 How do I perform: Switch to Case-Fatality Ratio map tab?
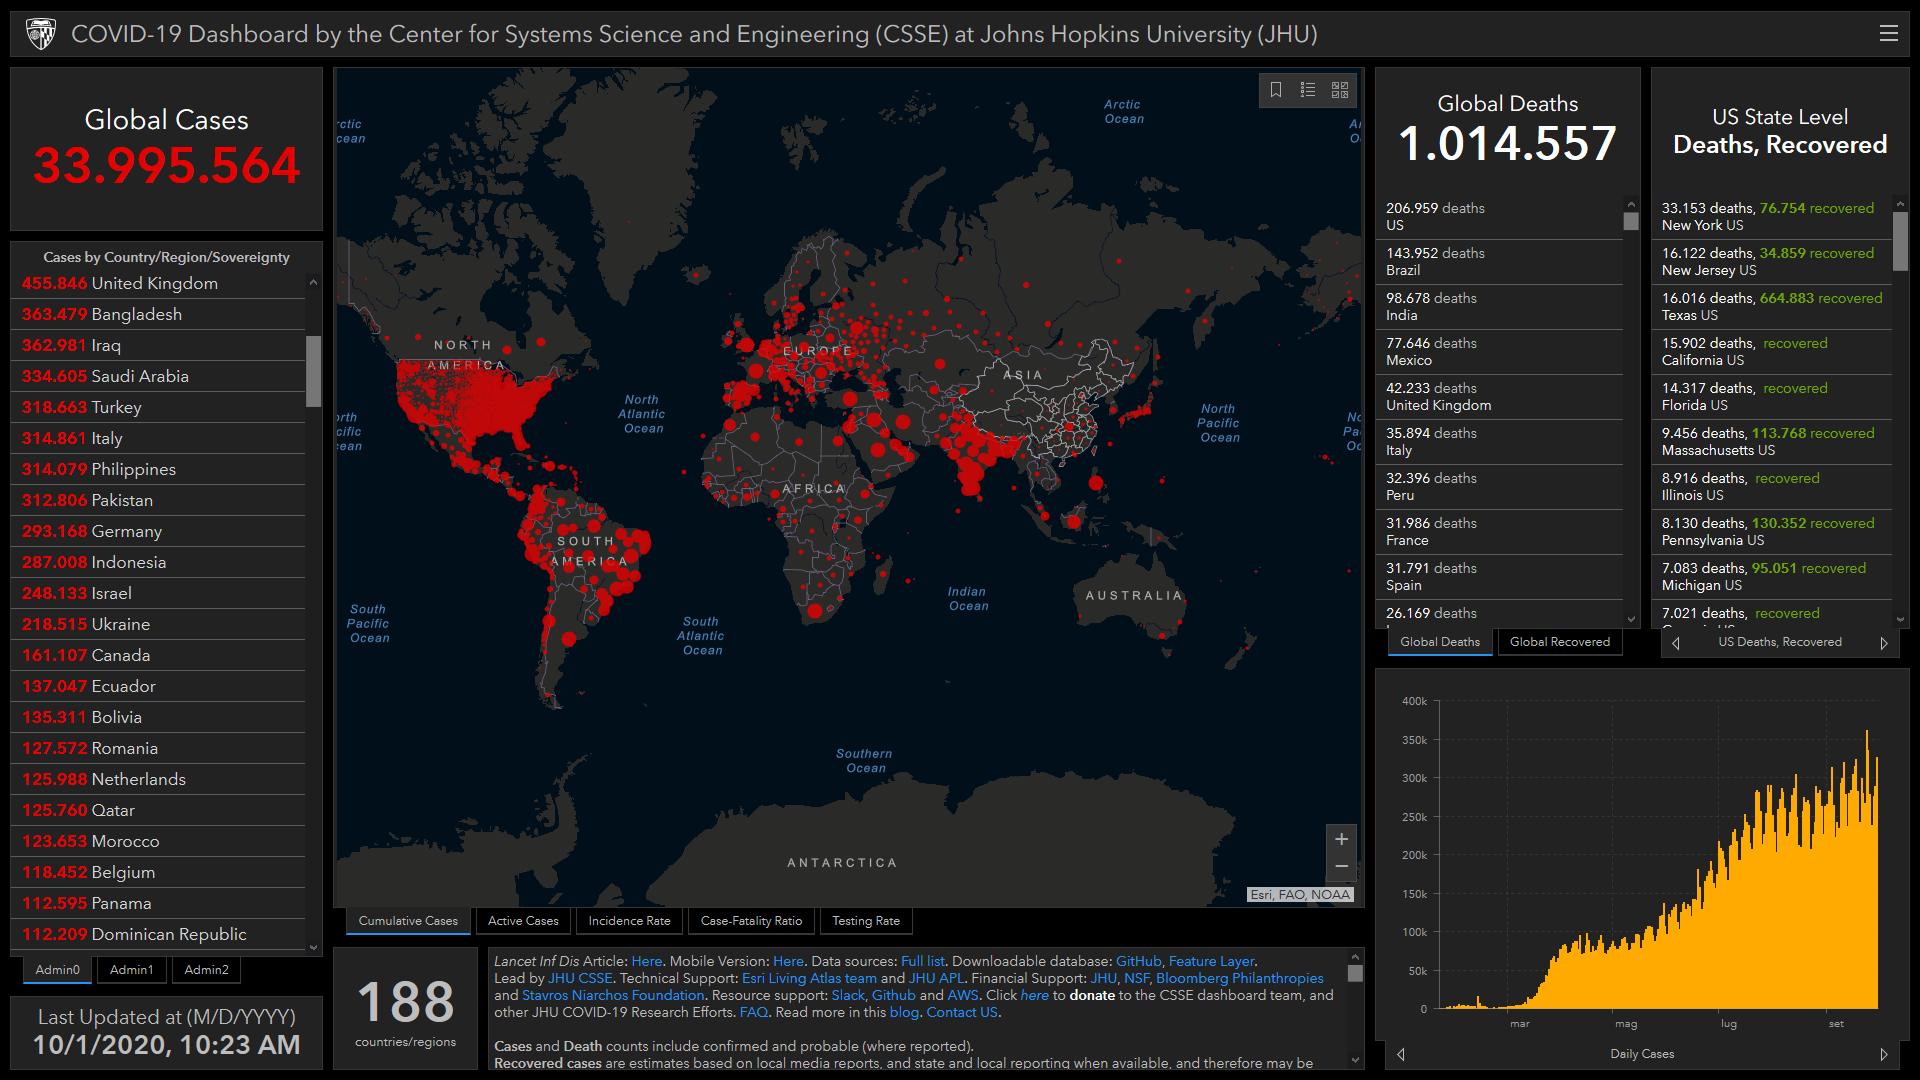tap(751, 921)
